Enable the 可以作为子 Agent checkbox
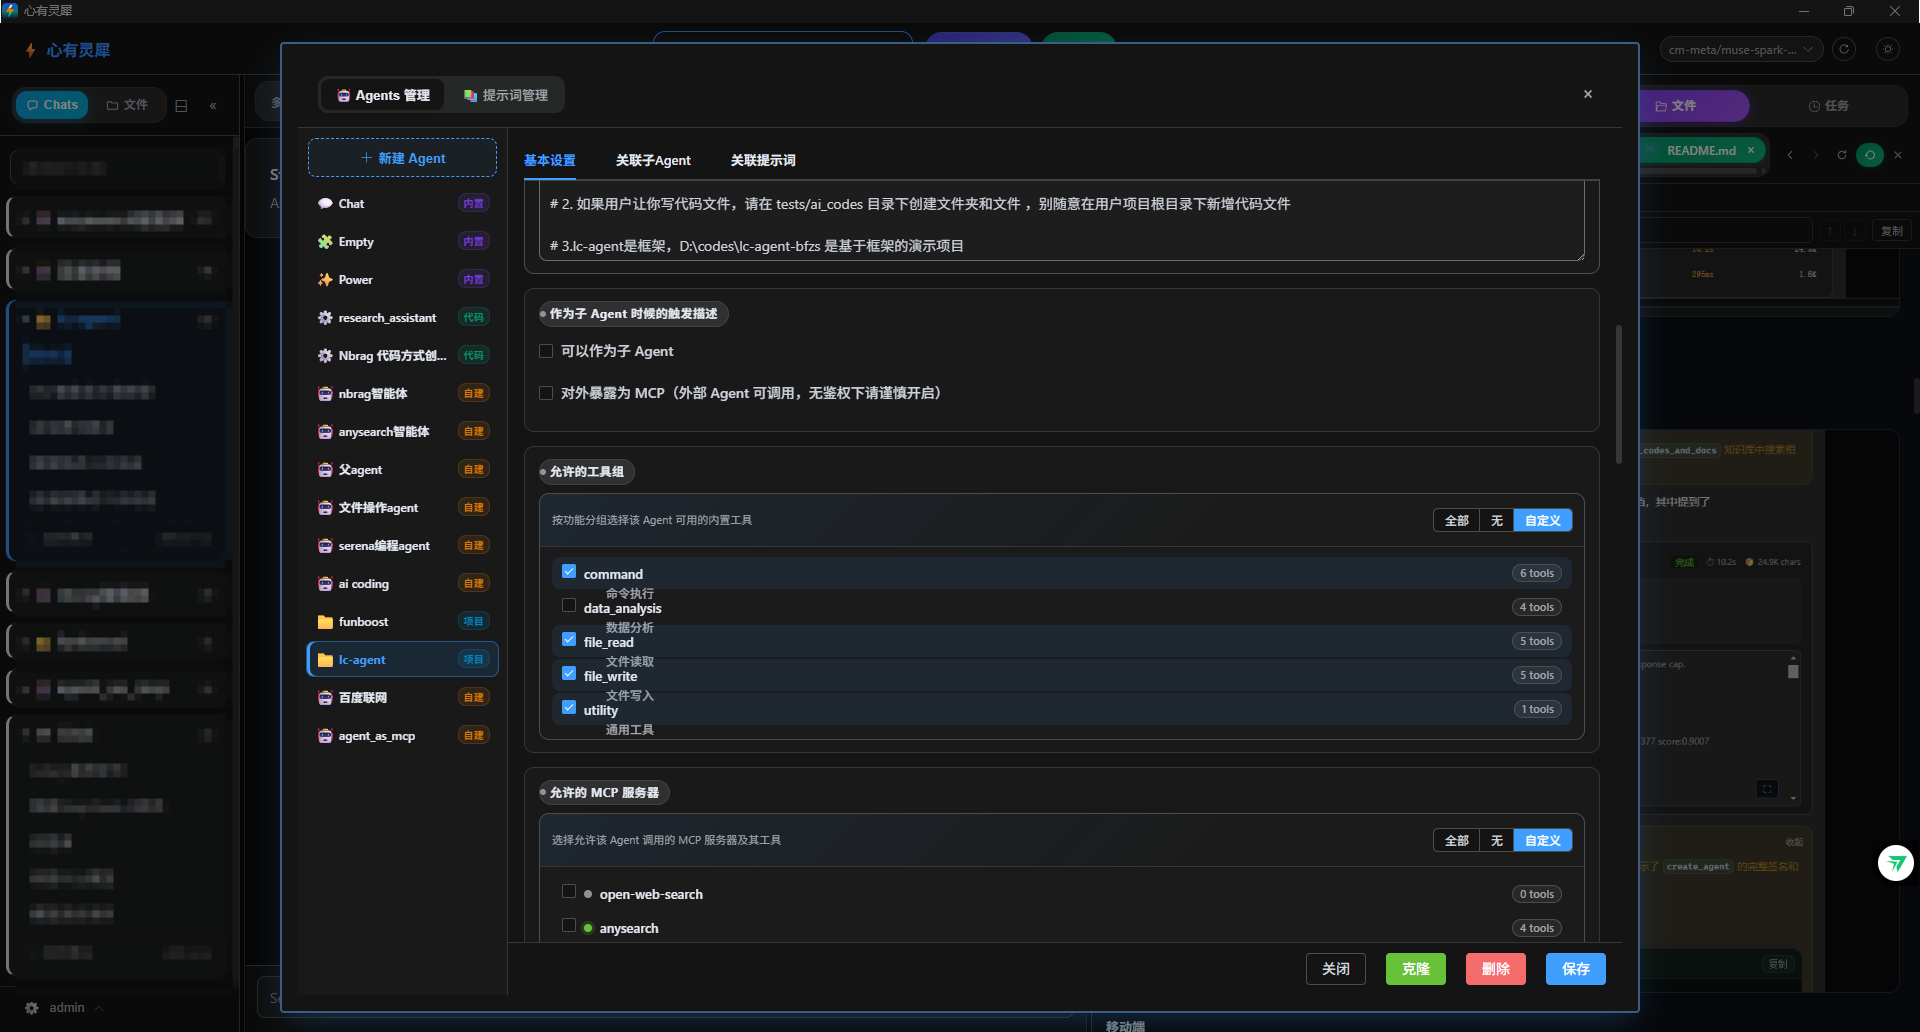Screen dimensions: 1920x1032 pyautogui.click(x=546, y=351)
